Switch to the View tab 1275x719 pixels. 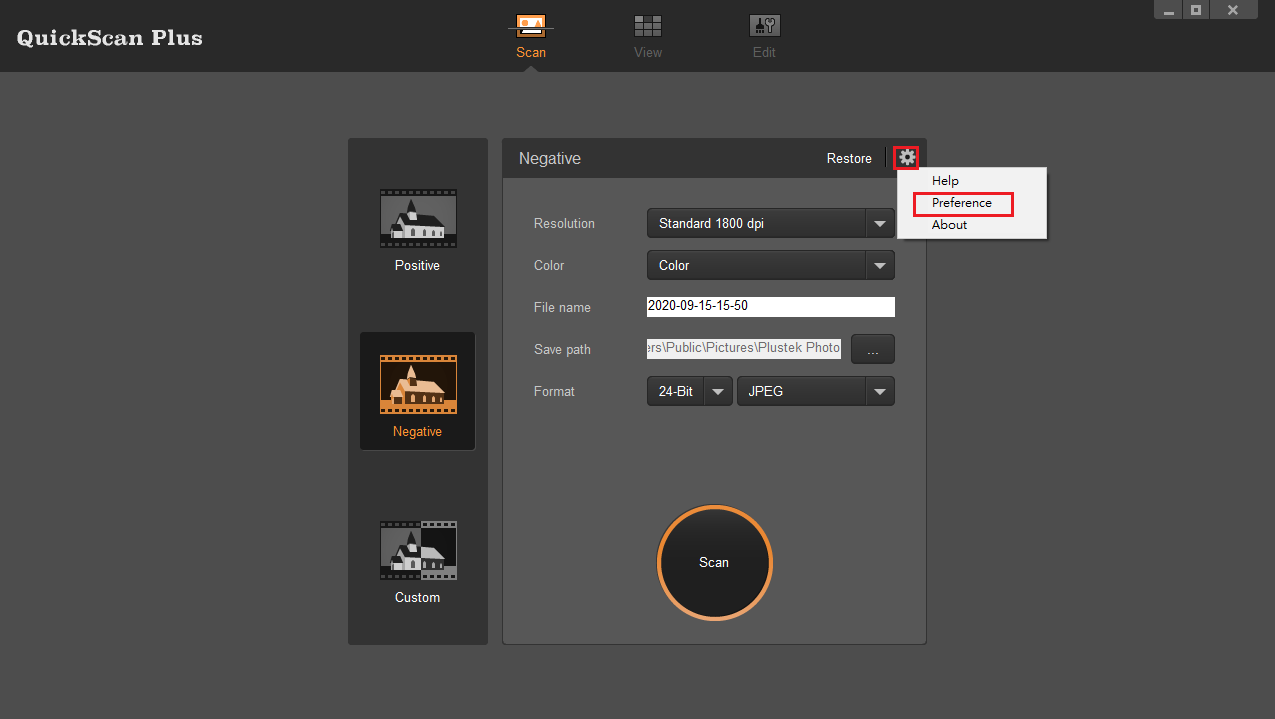pyautogui.click(x=648, y=27)
